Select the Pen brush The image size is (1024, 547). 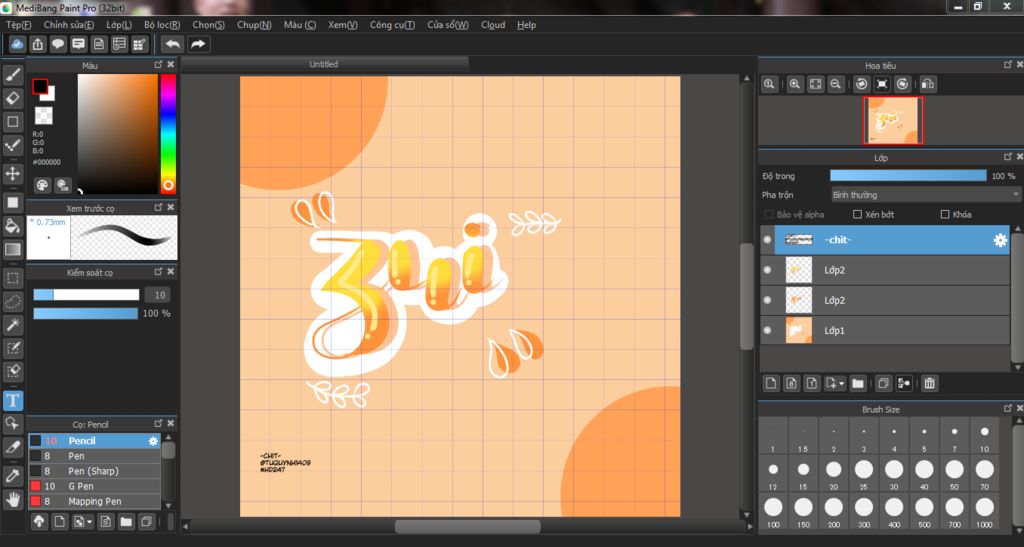94,456
